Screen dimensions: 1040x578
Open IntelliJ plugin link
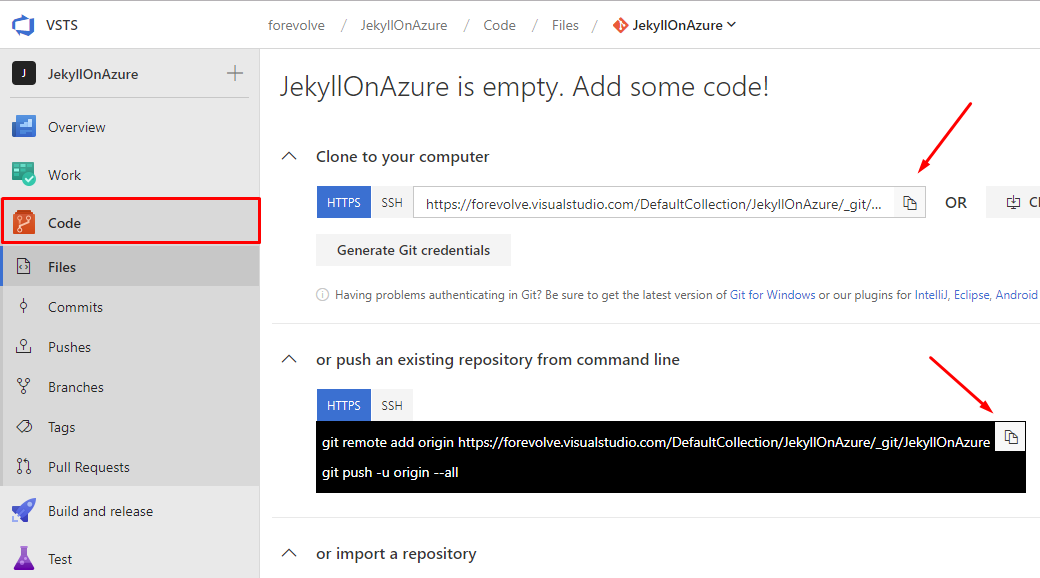(931, 295)
